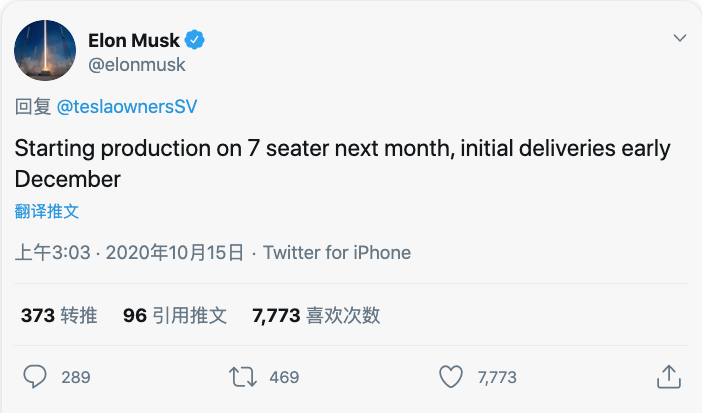View the 96 引用推文 quote tweets
Image resolution: width=702 pixels, height=413 pixels.
coord(175,315)
